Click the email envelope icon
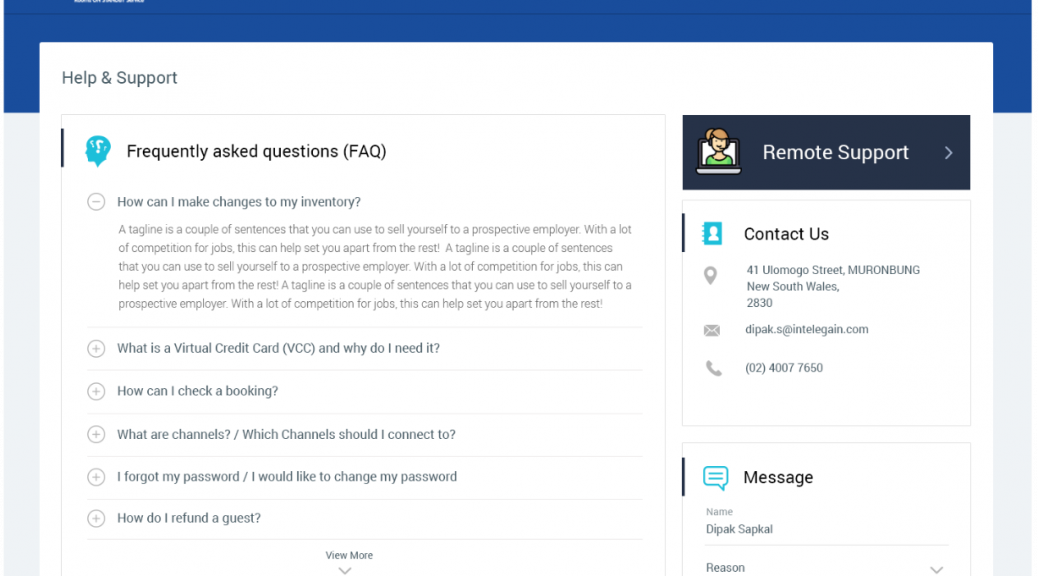Screen dimensions: 1038x576 click(712, 330)
